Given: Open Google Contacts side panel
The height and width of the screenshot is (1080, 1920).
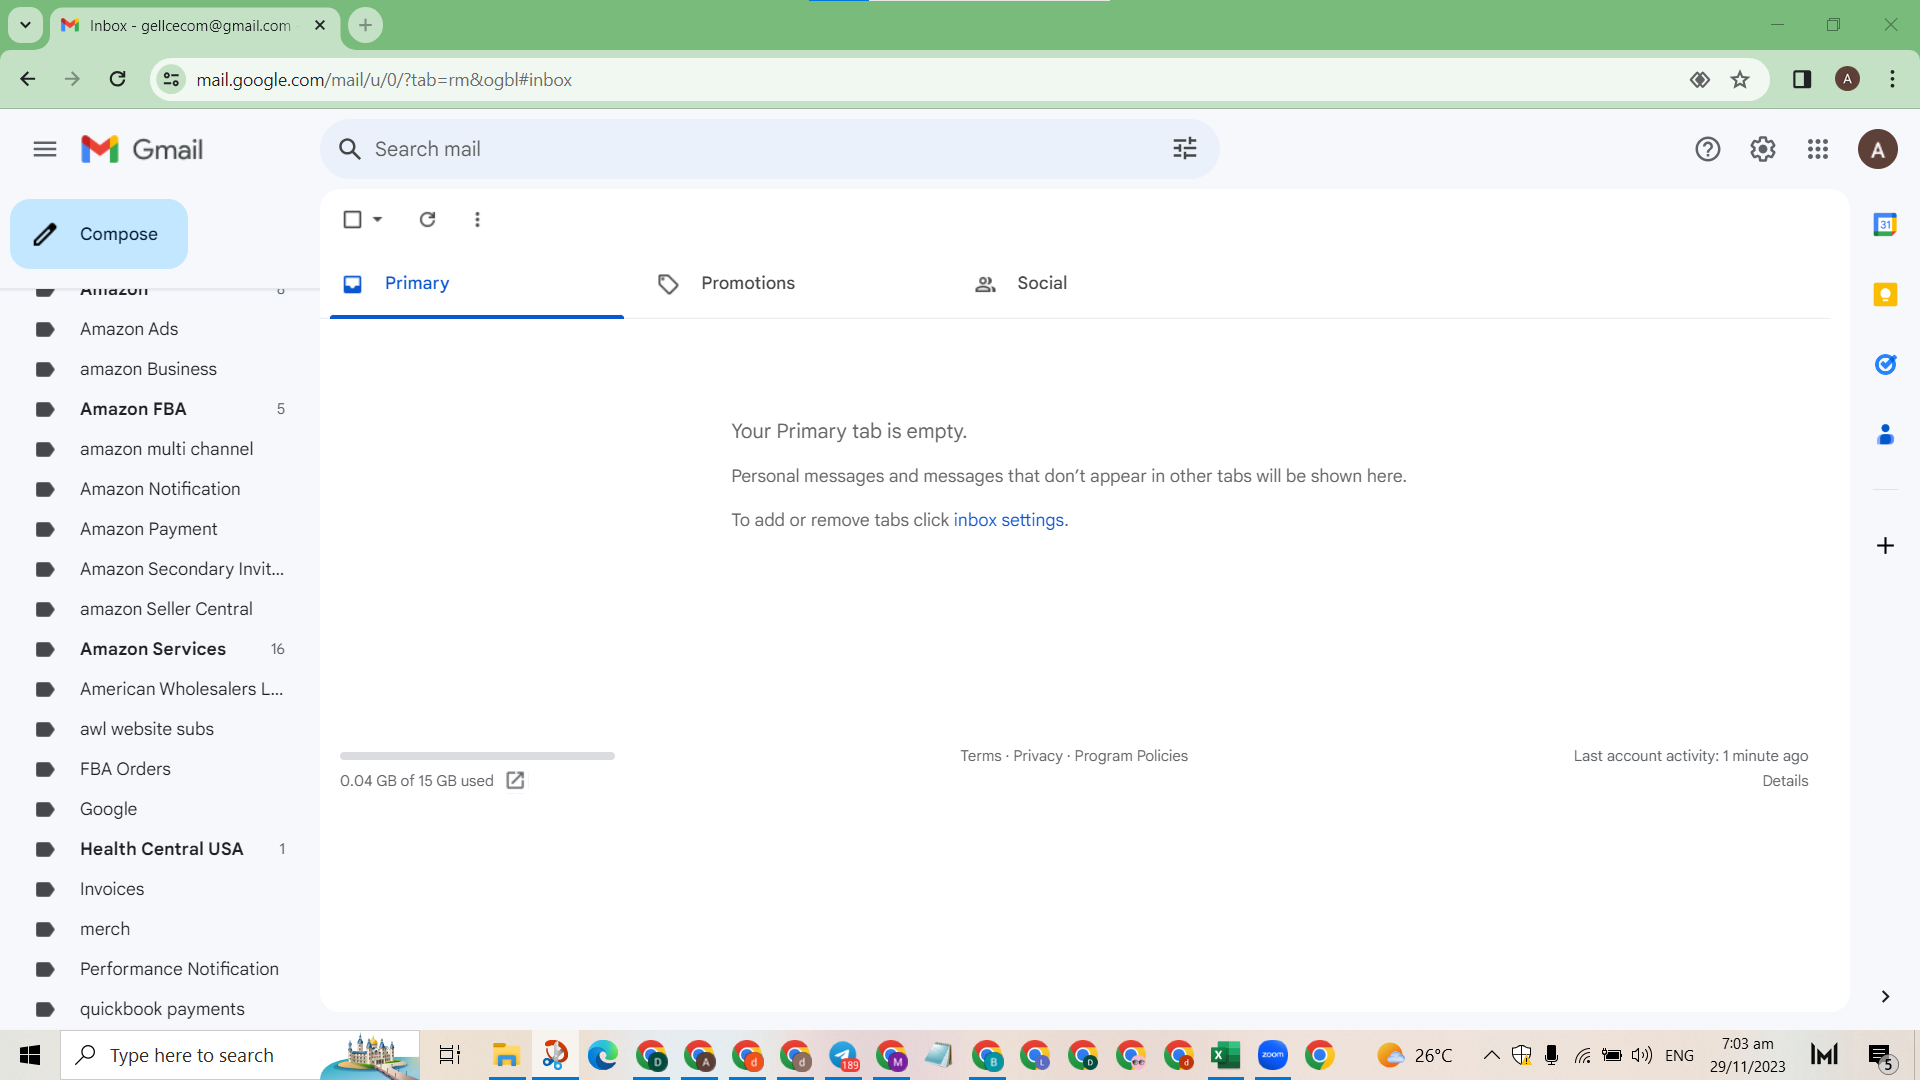Looking at the screenshot, I should click(x=1885, y=435).
